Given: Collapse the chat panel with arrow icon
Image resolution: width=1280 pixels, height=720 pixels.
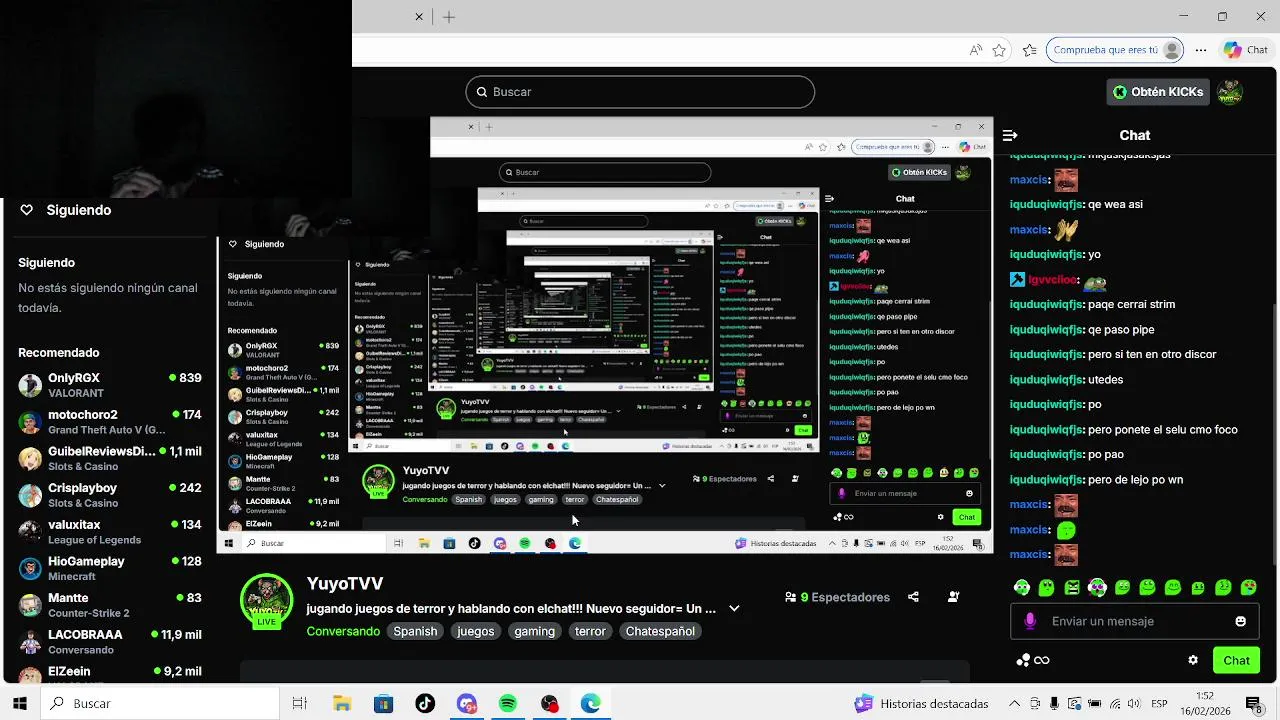Looking at the screenshot, I should pos(1010,135).
